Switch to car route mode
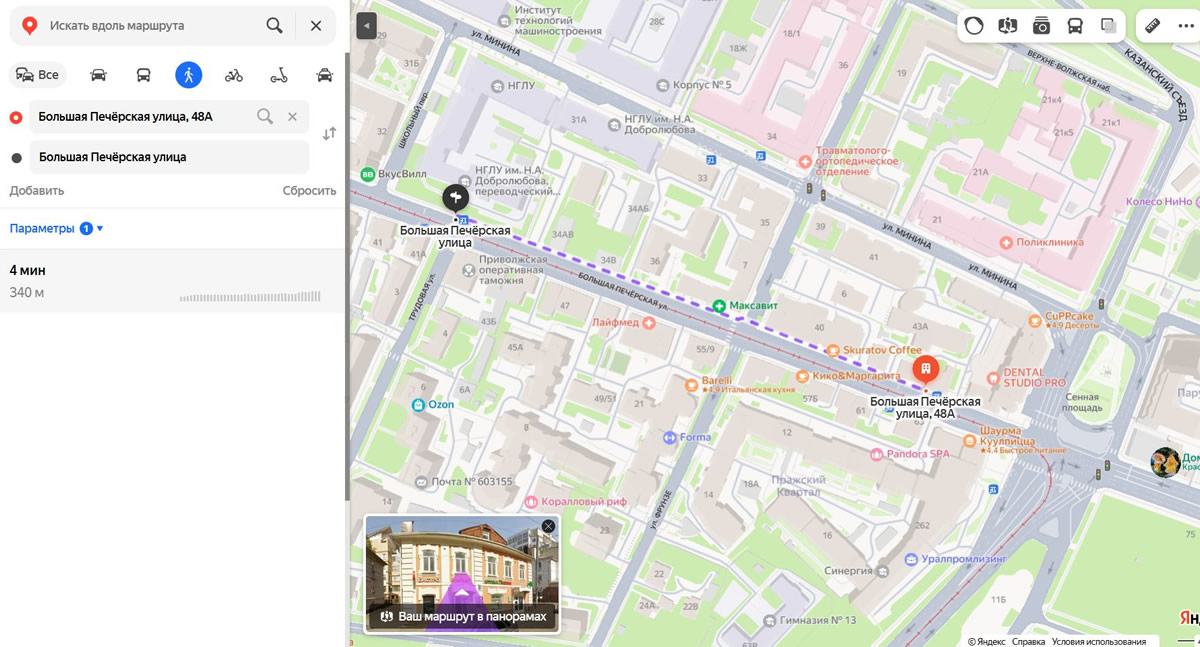1200x647 pixels. pos(98,75)
